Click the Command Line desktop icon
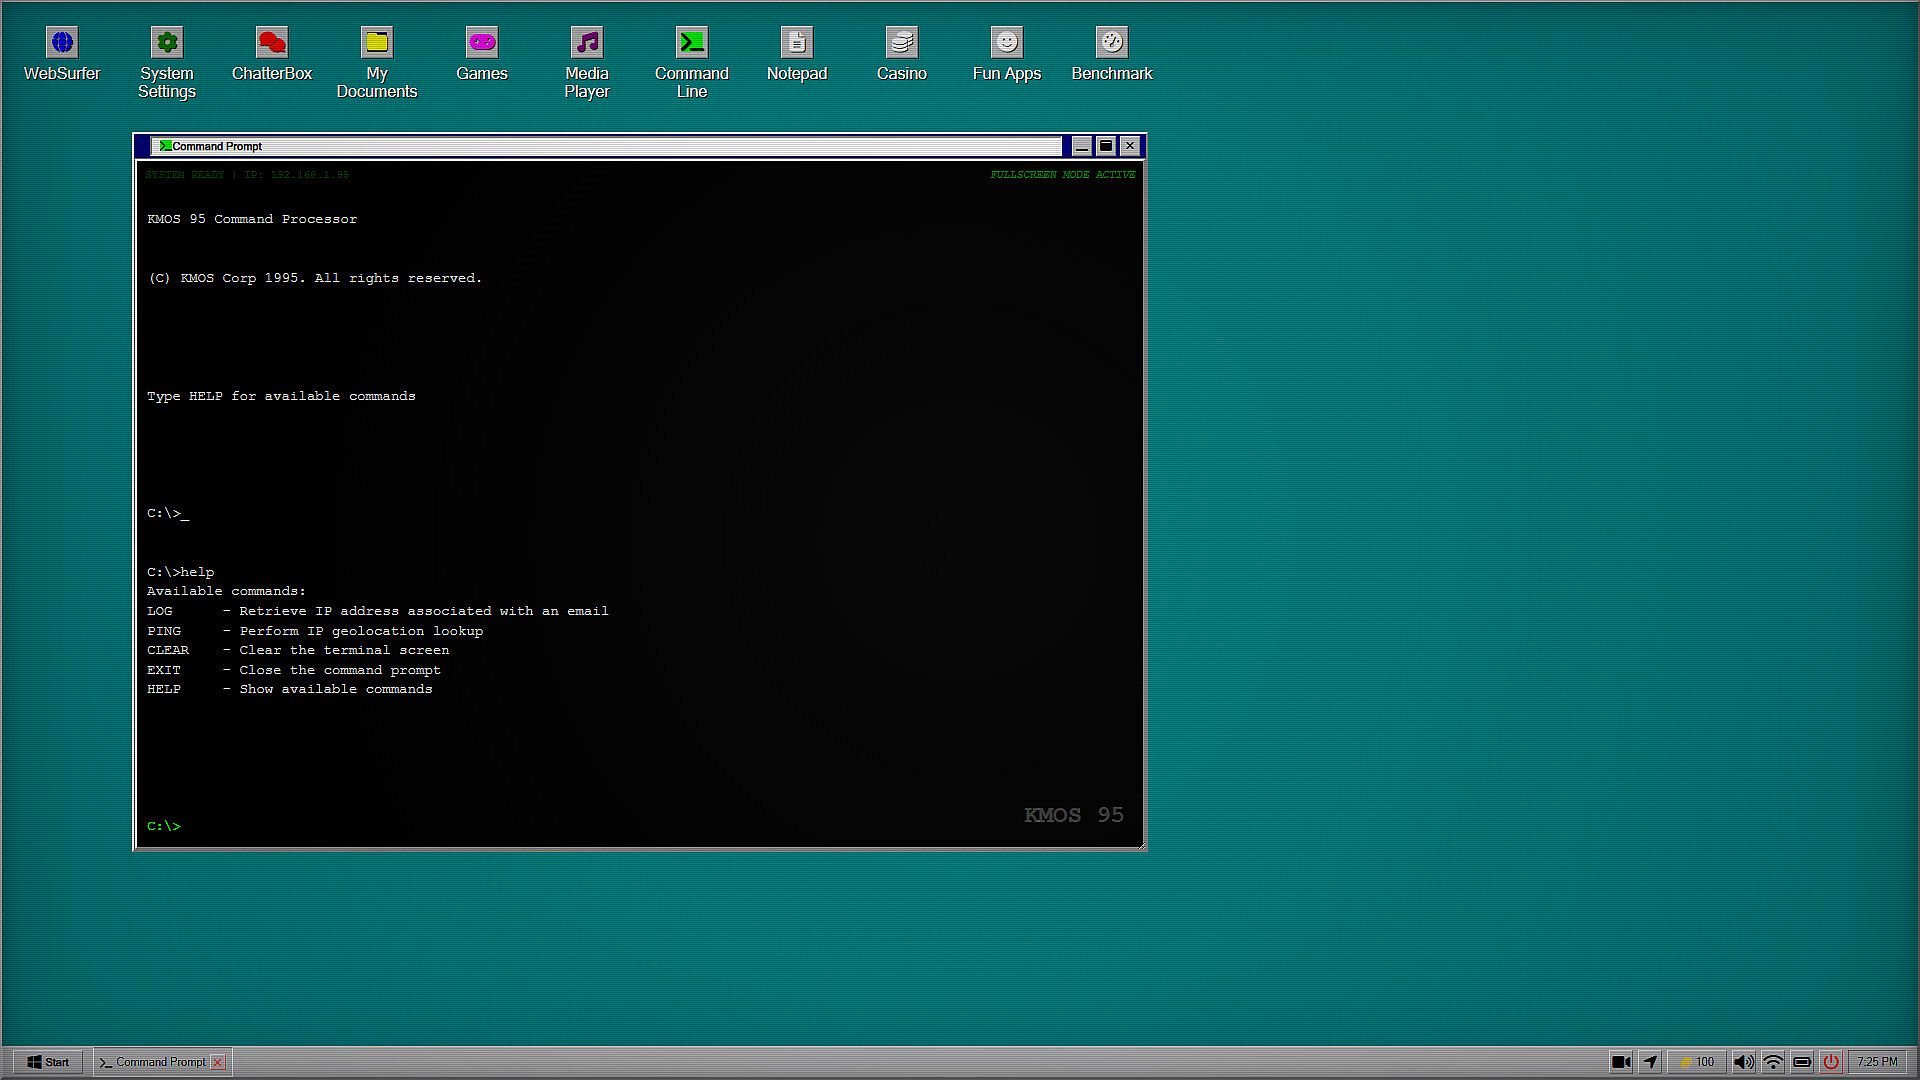Viewport: 1920px width, 1080px height. [x=692, y=43]
